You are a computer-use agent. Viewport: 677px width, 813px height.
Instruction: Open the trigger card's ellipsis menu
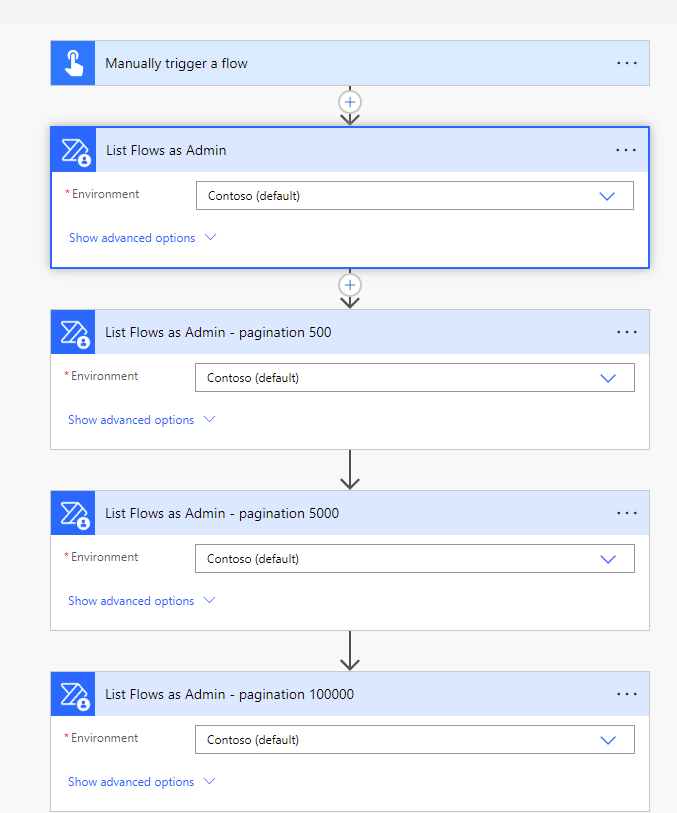[x=626, y=62]
